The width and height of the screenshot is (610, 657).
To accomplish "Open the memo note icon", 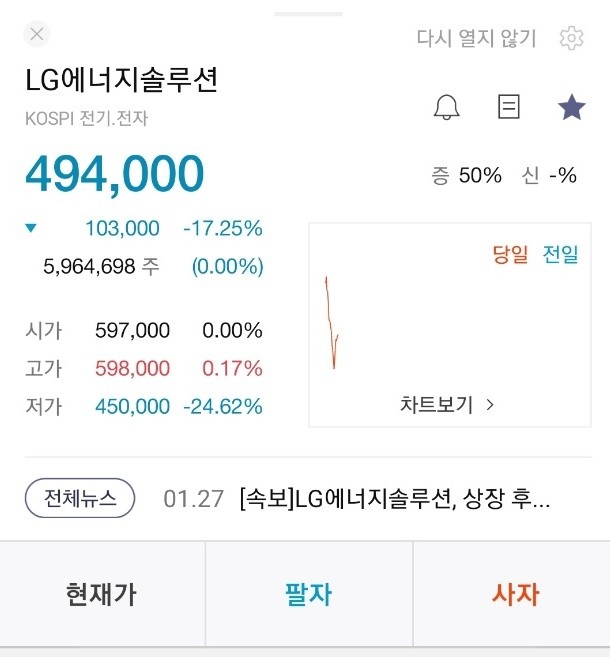I will 509,108.
